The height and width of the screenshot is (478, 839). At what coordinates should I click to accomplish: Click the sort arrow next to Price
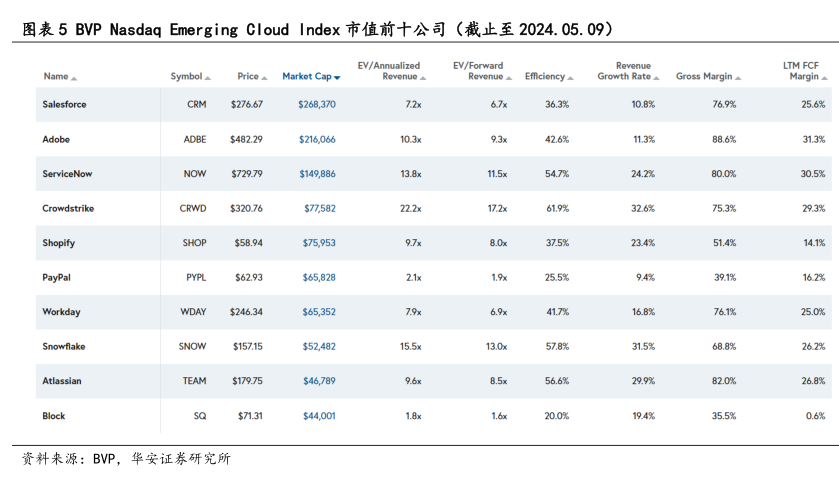point(265,78)
